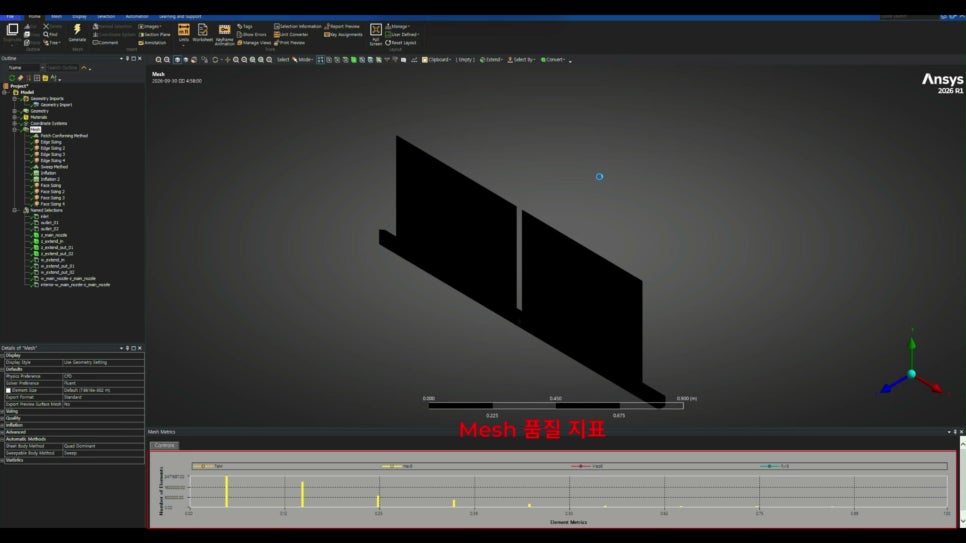The image size is (966, 543).
Task: Open Key Assignments tool
Action: [343, 35]
